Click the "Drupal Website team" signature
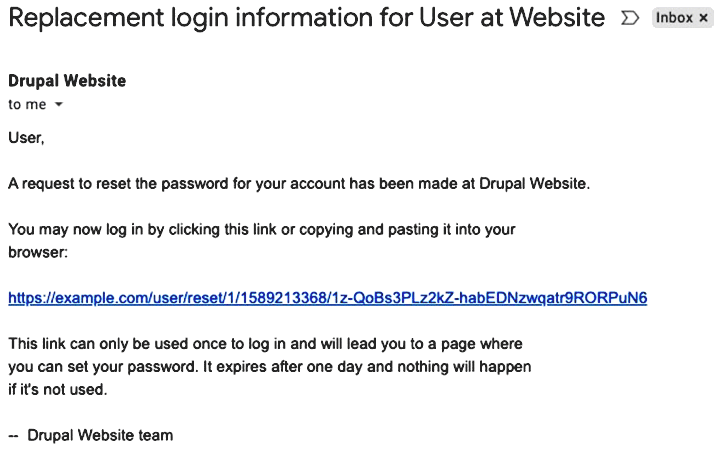720x453 pixels. 100,435
